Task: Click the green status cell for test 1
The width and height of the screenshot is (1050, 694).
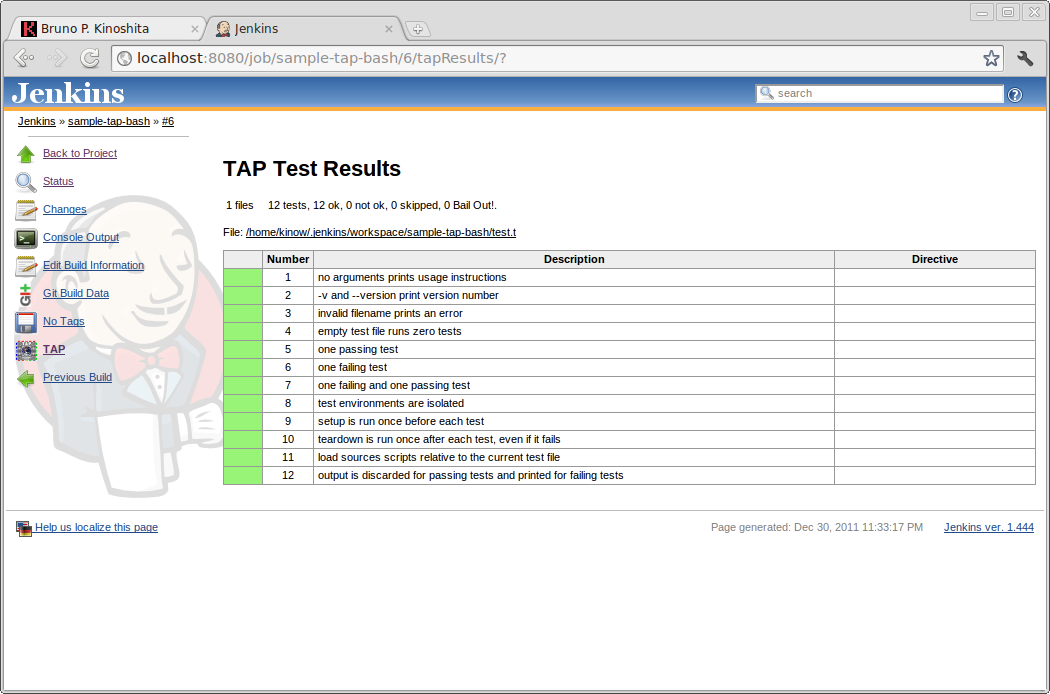Action: pyautogui.click(x=243, y=277)
